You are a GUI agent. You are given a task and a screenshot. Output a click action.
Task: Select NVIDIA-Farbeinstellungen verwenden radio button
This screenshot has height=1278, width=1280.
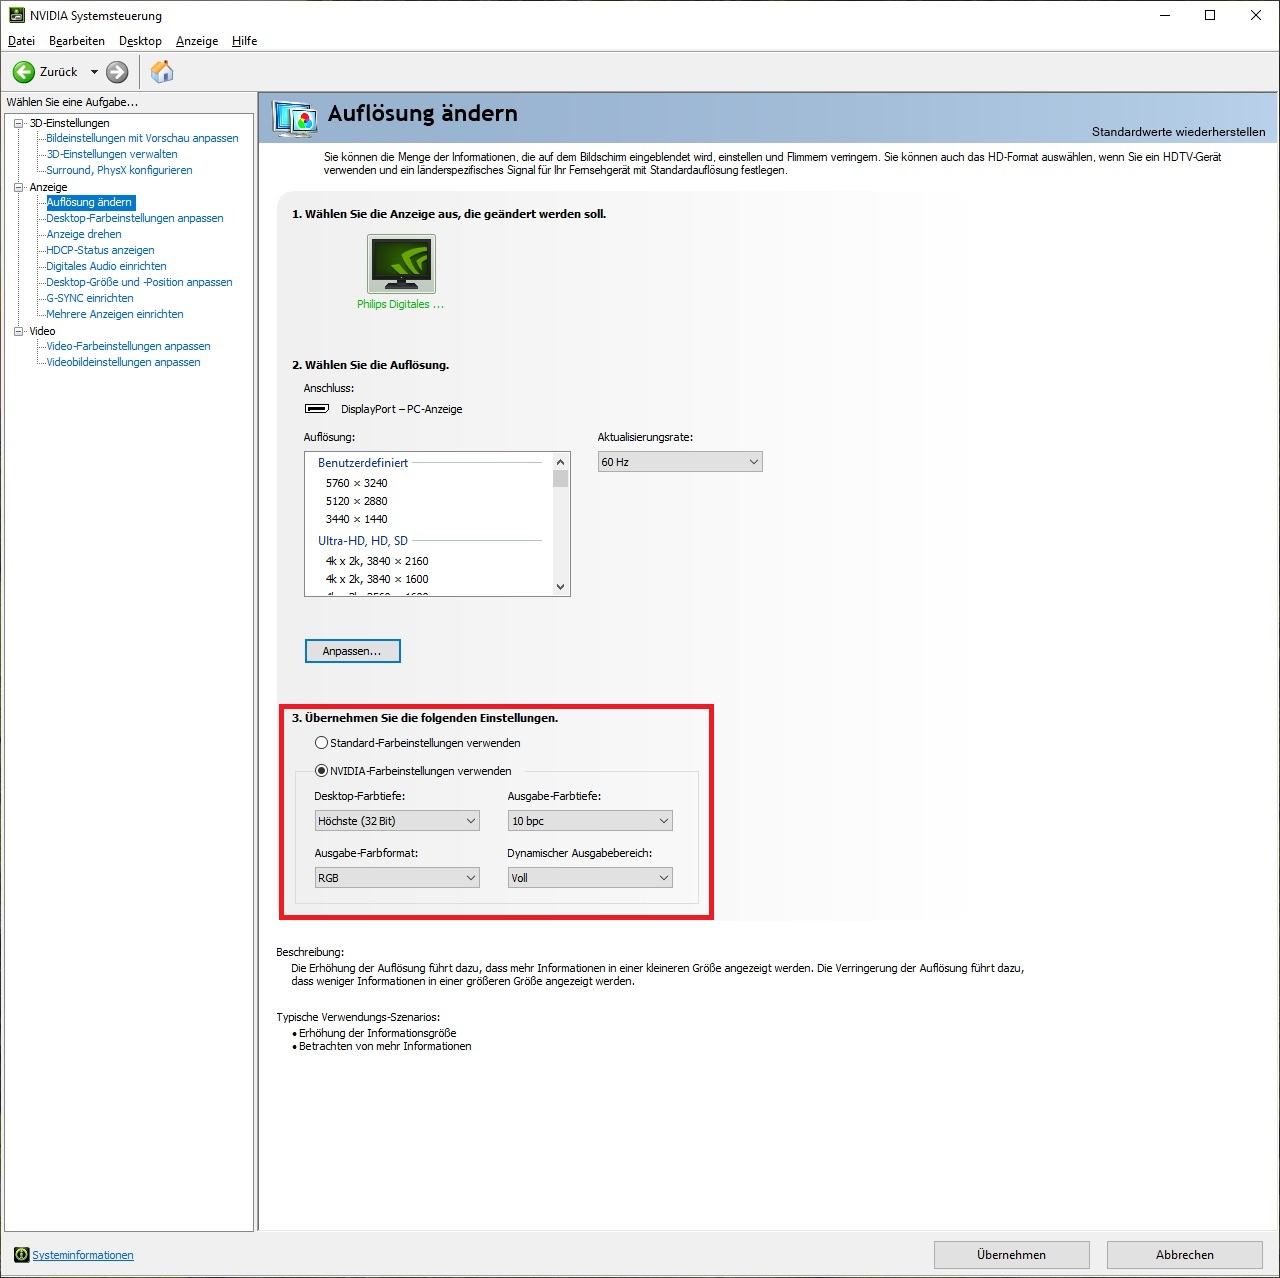pyautogui.click(x=321, y=771)
